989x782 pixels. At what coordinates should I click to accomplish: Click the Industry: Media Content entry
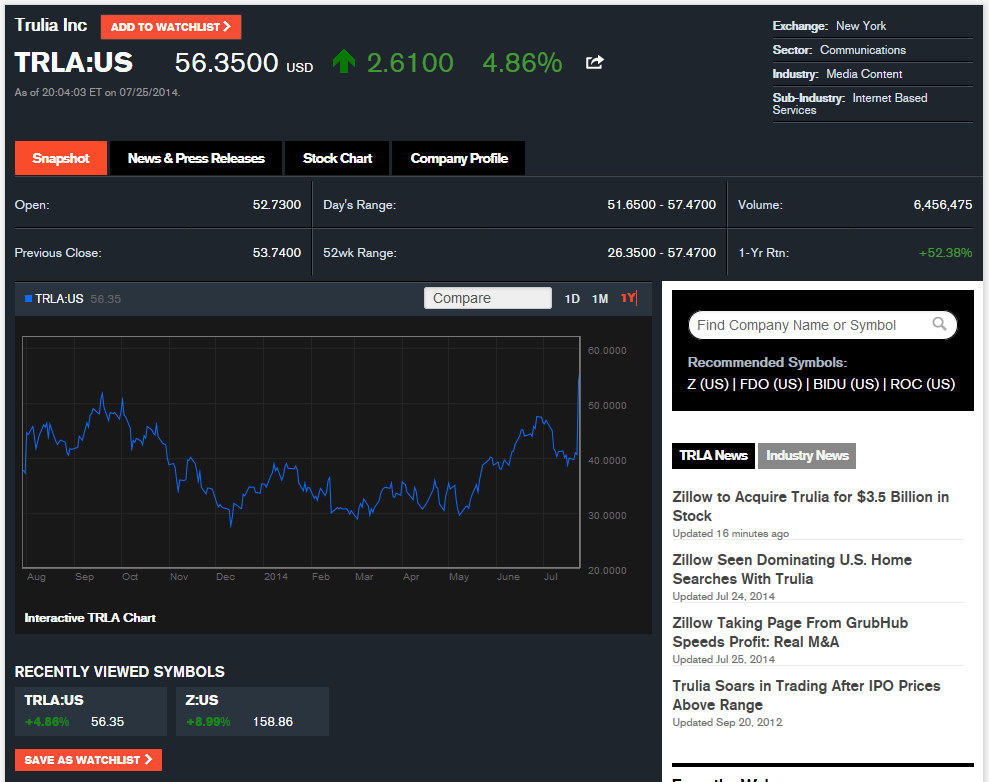[x=837, y=74]
